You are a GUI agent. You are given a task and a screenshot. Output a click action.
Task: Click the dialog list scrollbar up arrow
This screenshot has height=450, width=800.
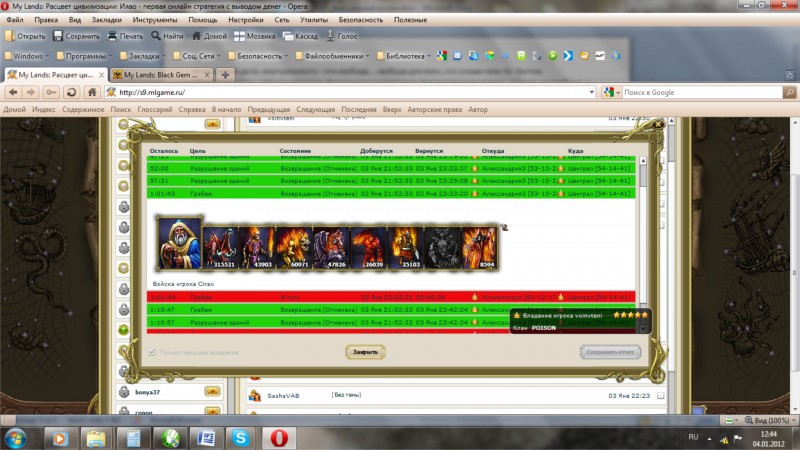pyautogui.click(x=643, y=160)
